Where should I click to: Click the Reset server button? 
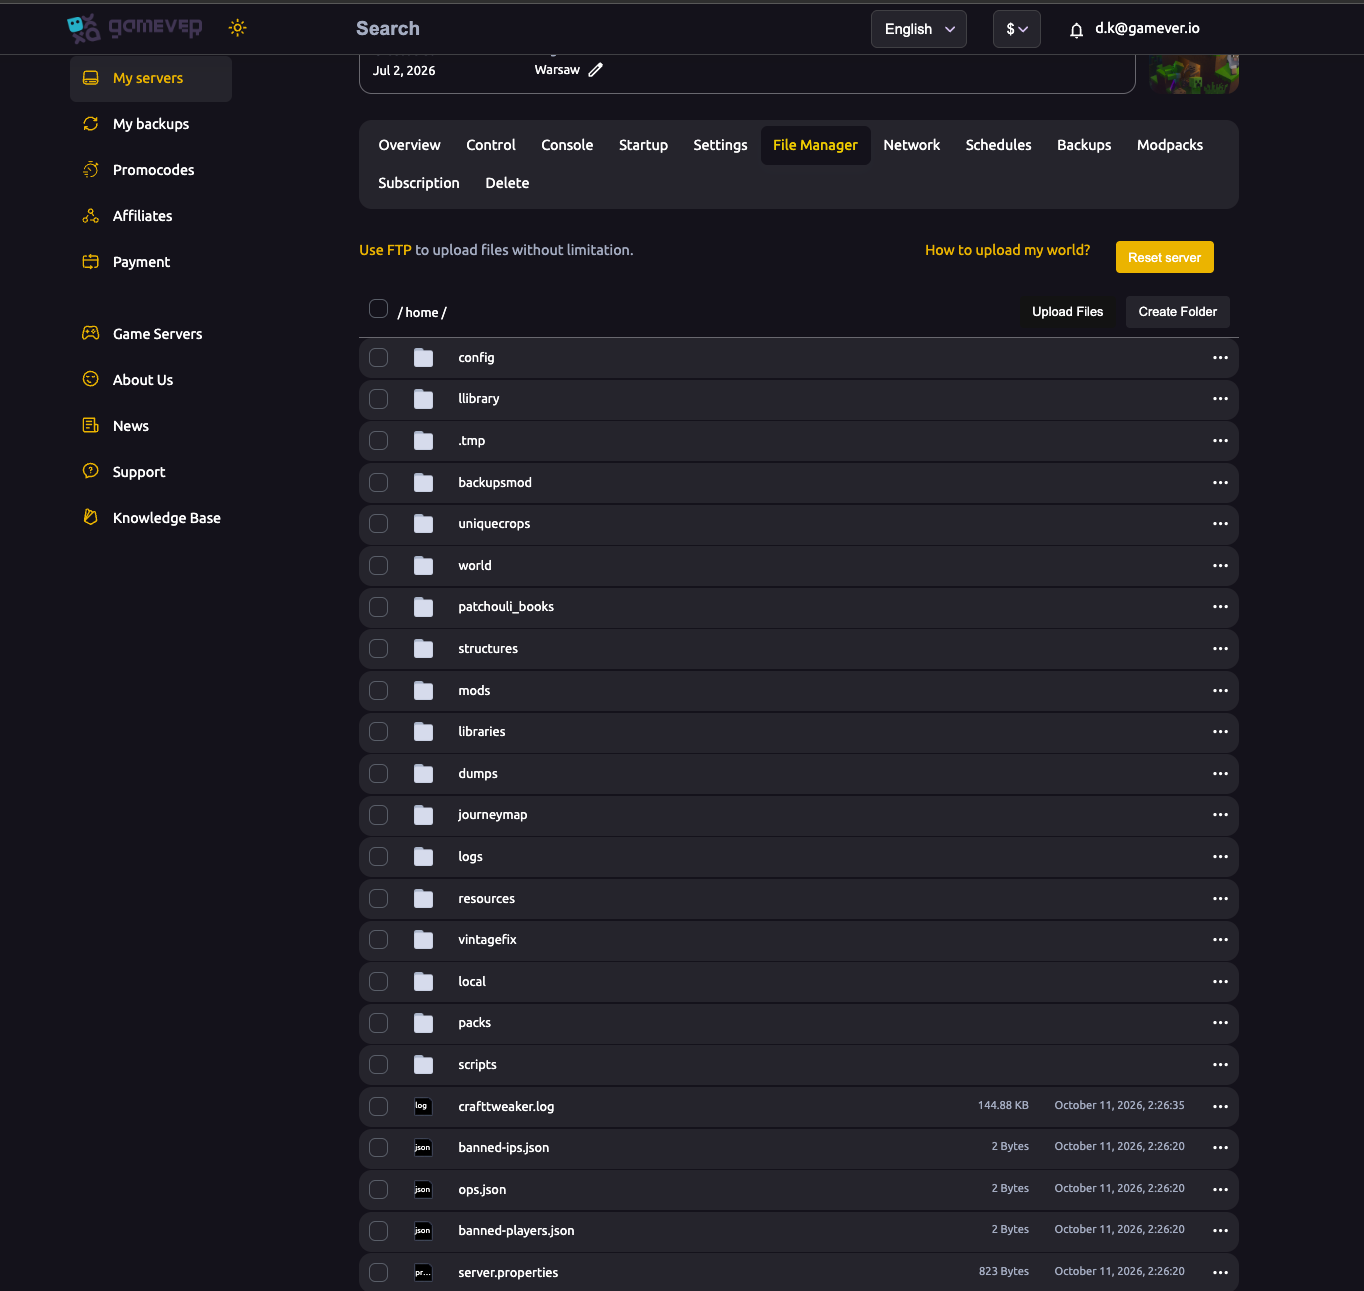1165,257
